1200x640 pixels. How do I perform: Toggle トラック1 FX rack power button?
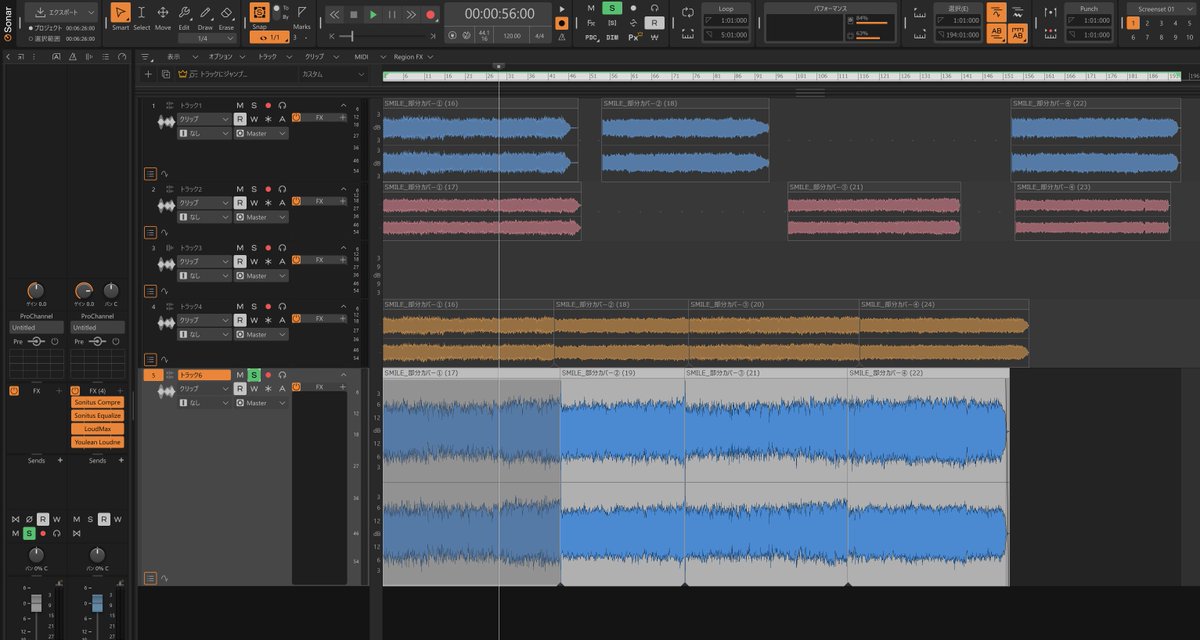(297, 118)
